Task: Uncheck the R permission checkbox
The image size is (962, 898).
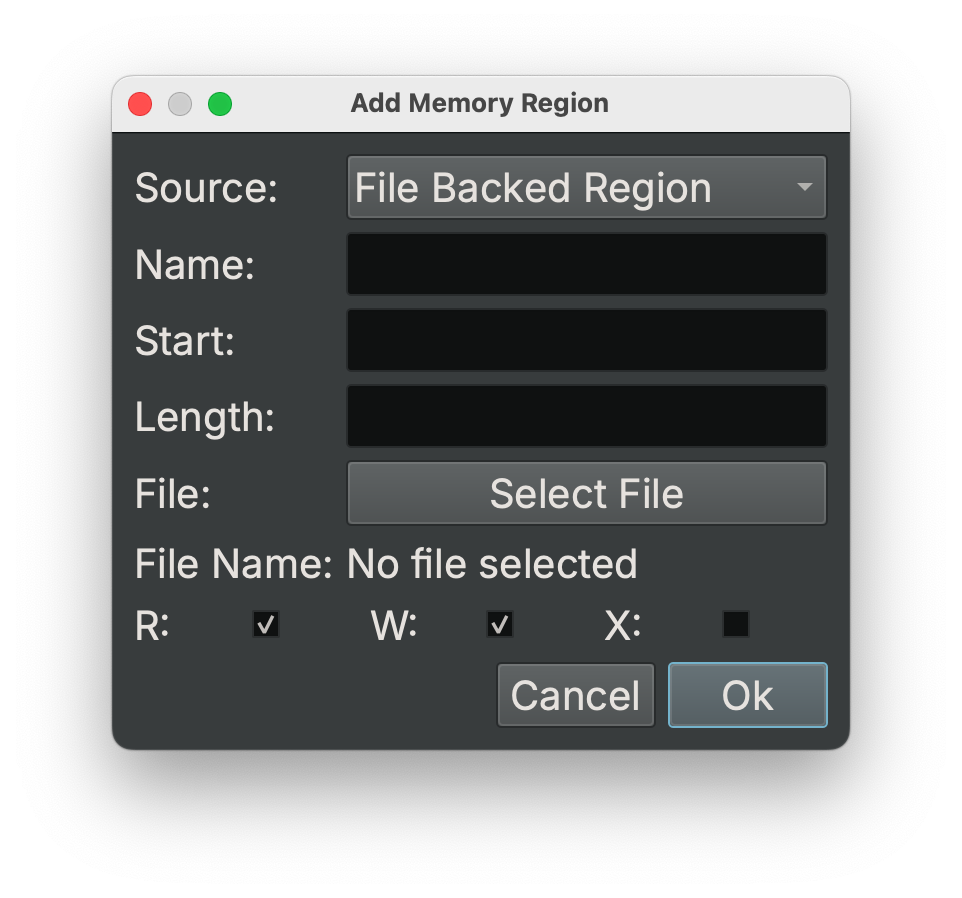Action: pyautogui.click(x=265, y=624)
